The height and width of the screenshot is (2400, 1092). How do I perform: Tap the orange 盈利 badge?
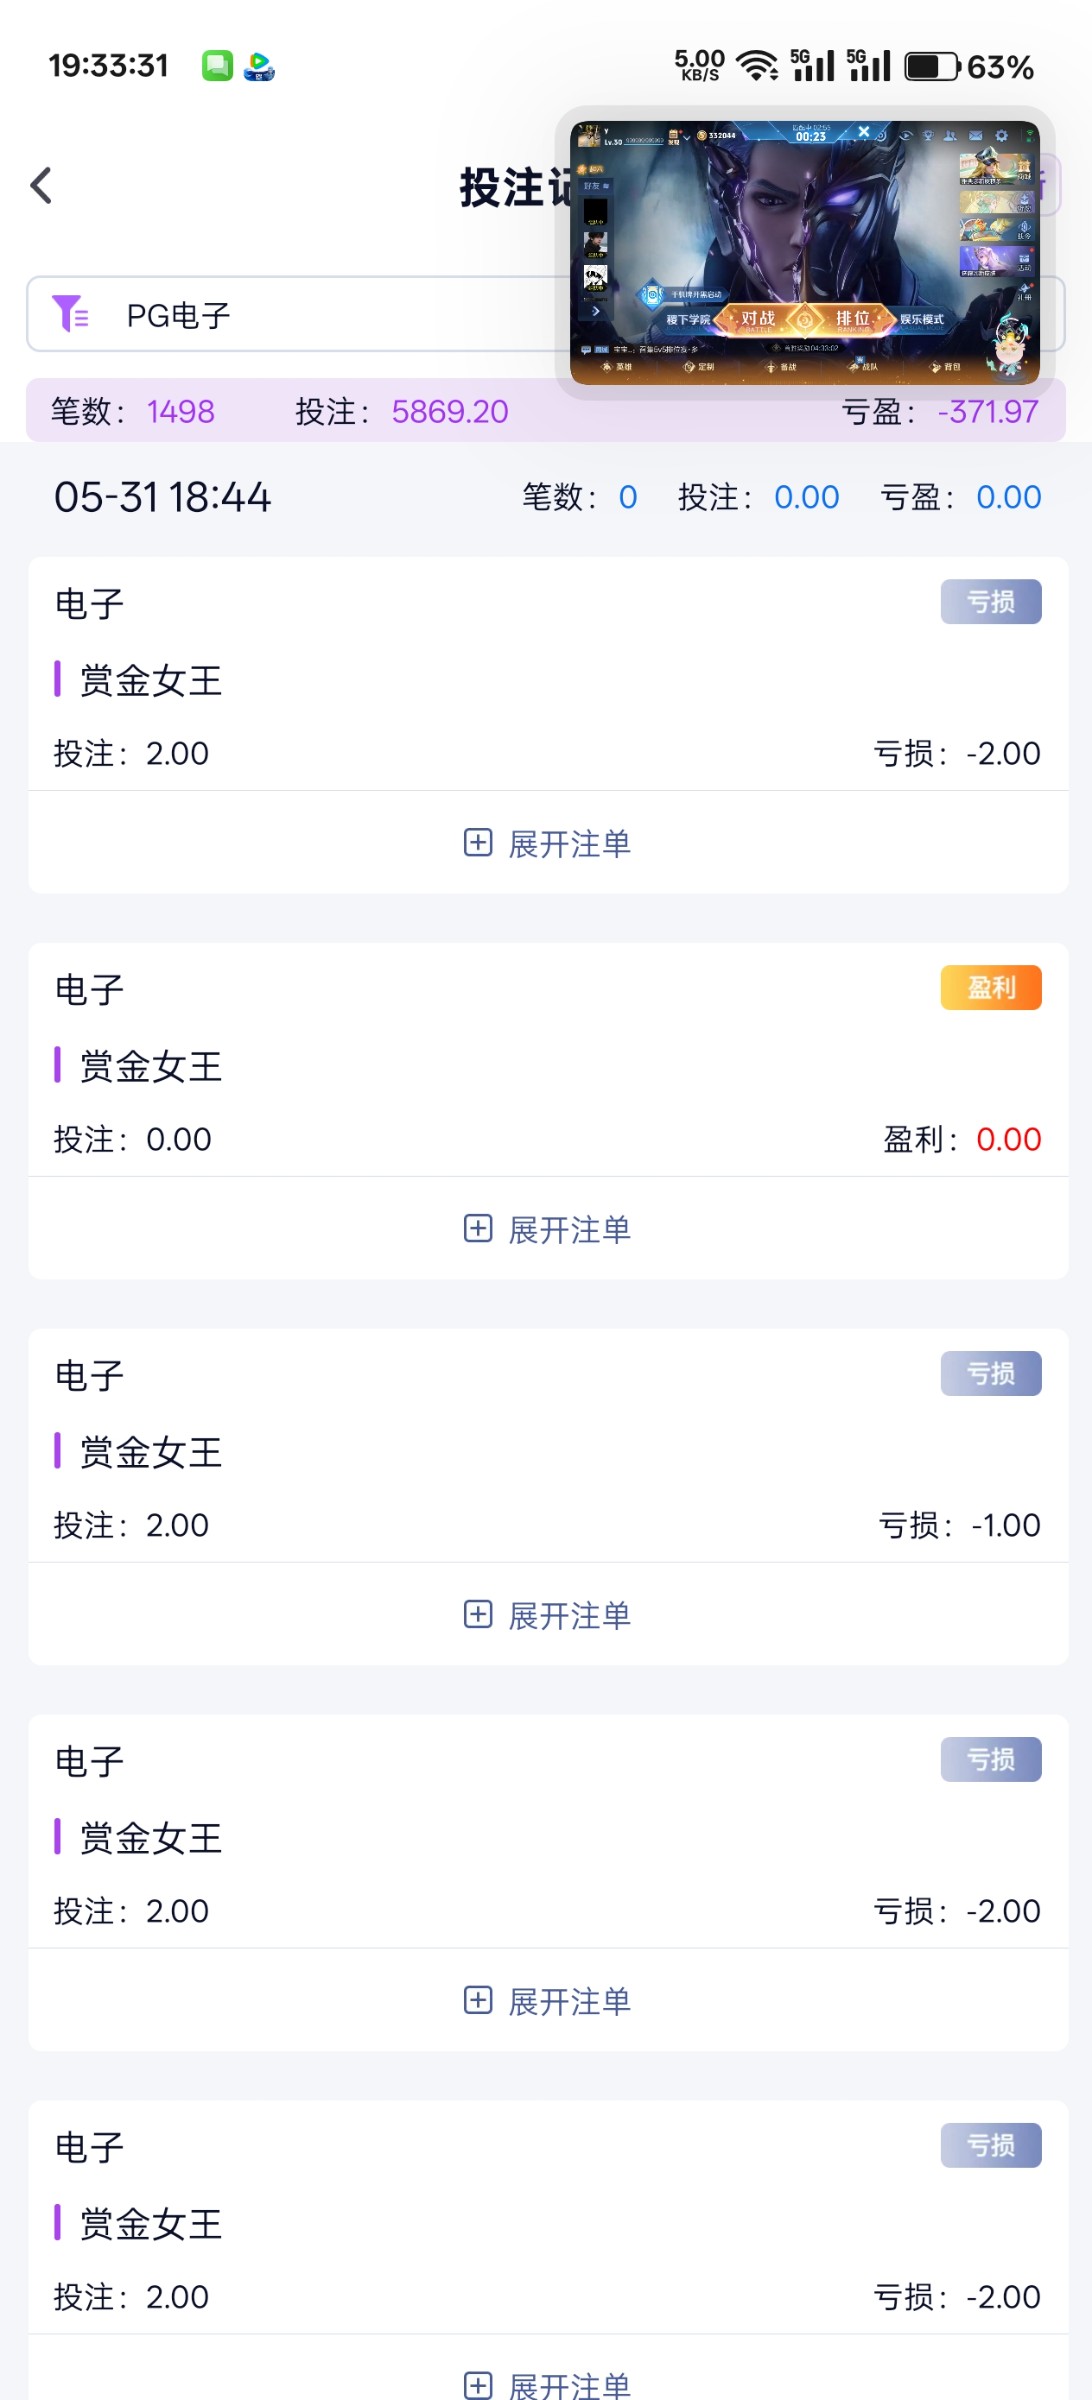tap(990, 988)
